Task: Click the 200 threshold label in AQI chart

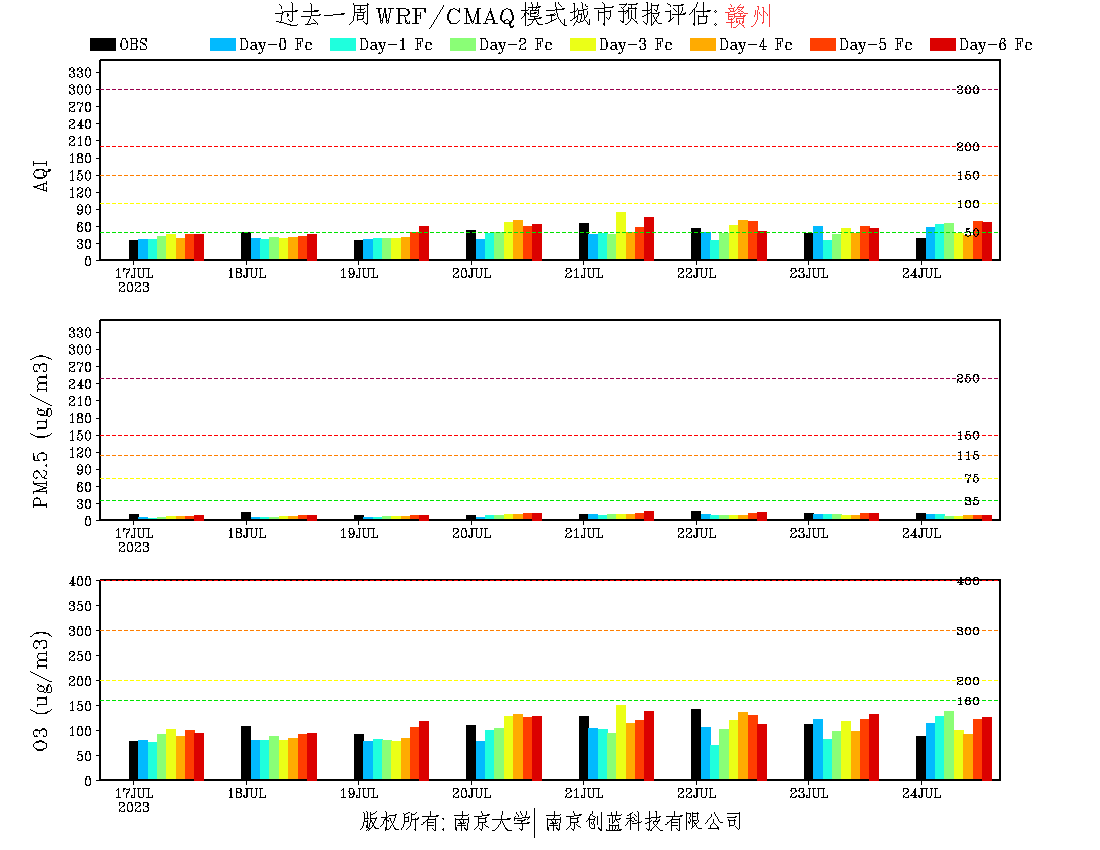Action: point(968,147)
